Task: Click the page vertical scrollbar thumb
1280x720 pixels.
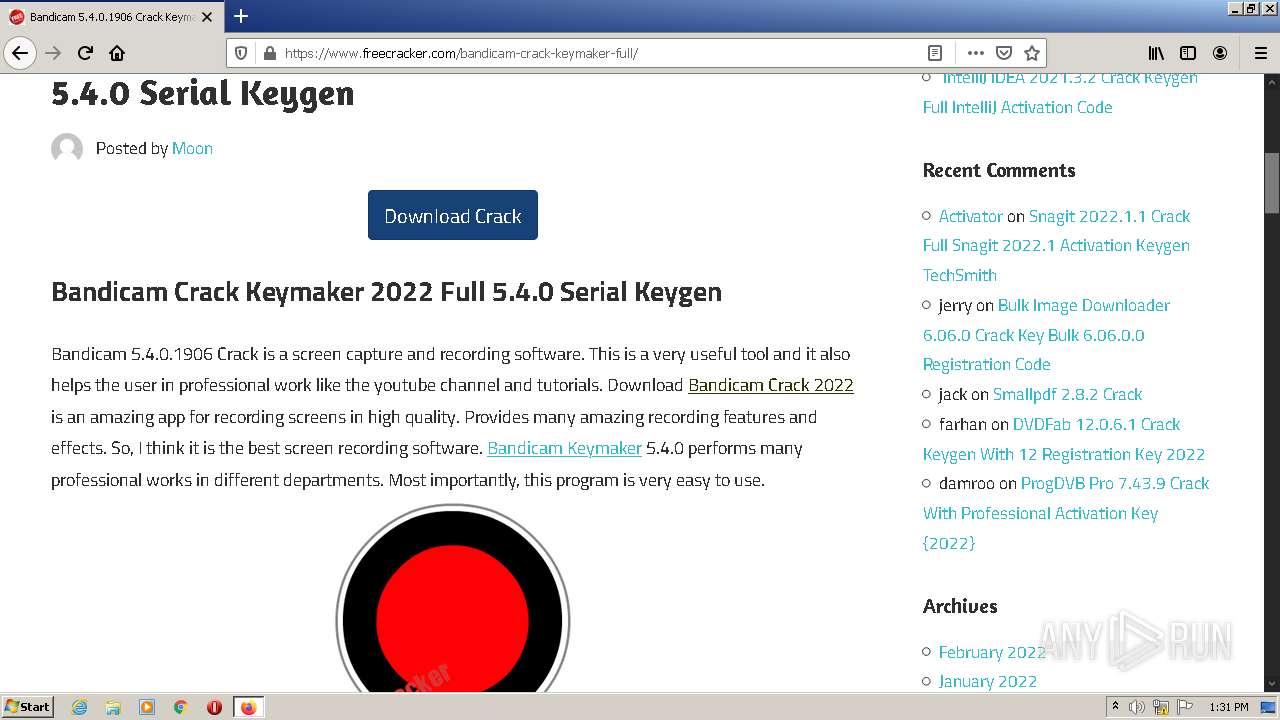Action: click(1272, 183)
